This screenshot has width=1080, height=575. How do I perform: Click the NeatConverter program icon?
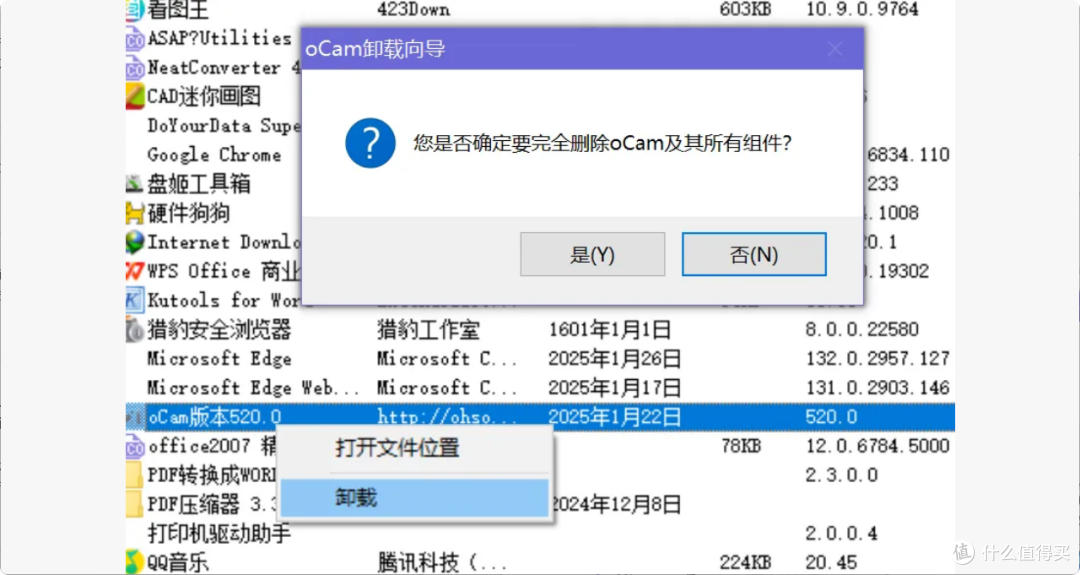pos(135,68)
